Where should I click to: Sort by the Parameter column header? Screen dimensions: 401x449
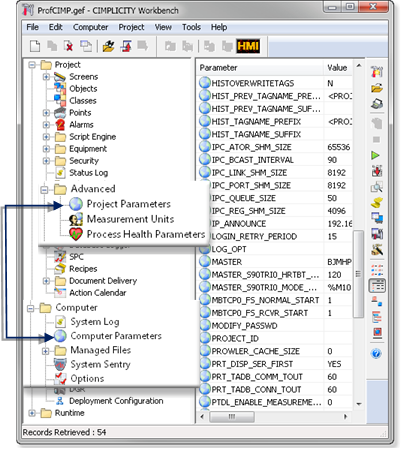pyautogui.click(x=260, y=68)
